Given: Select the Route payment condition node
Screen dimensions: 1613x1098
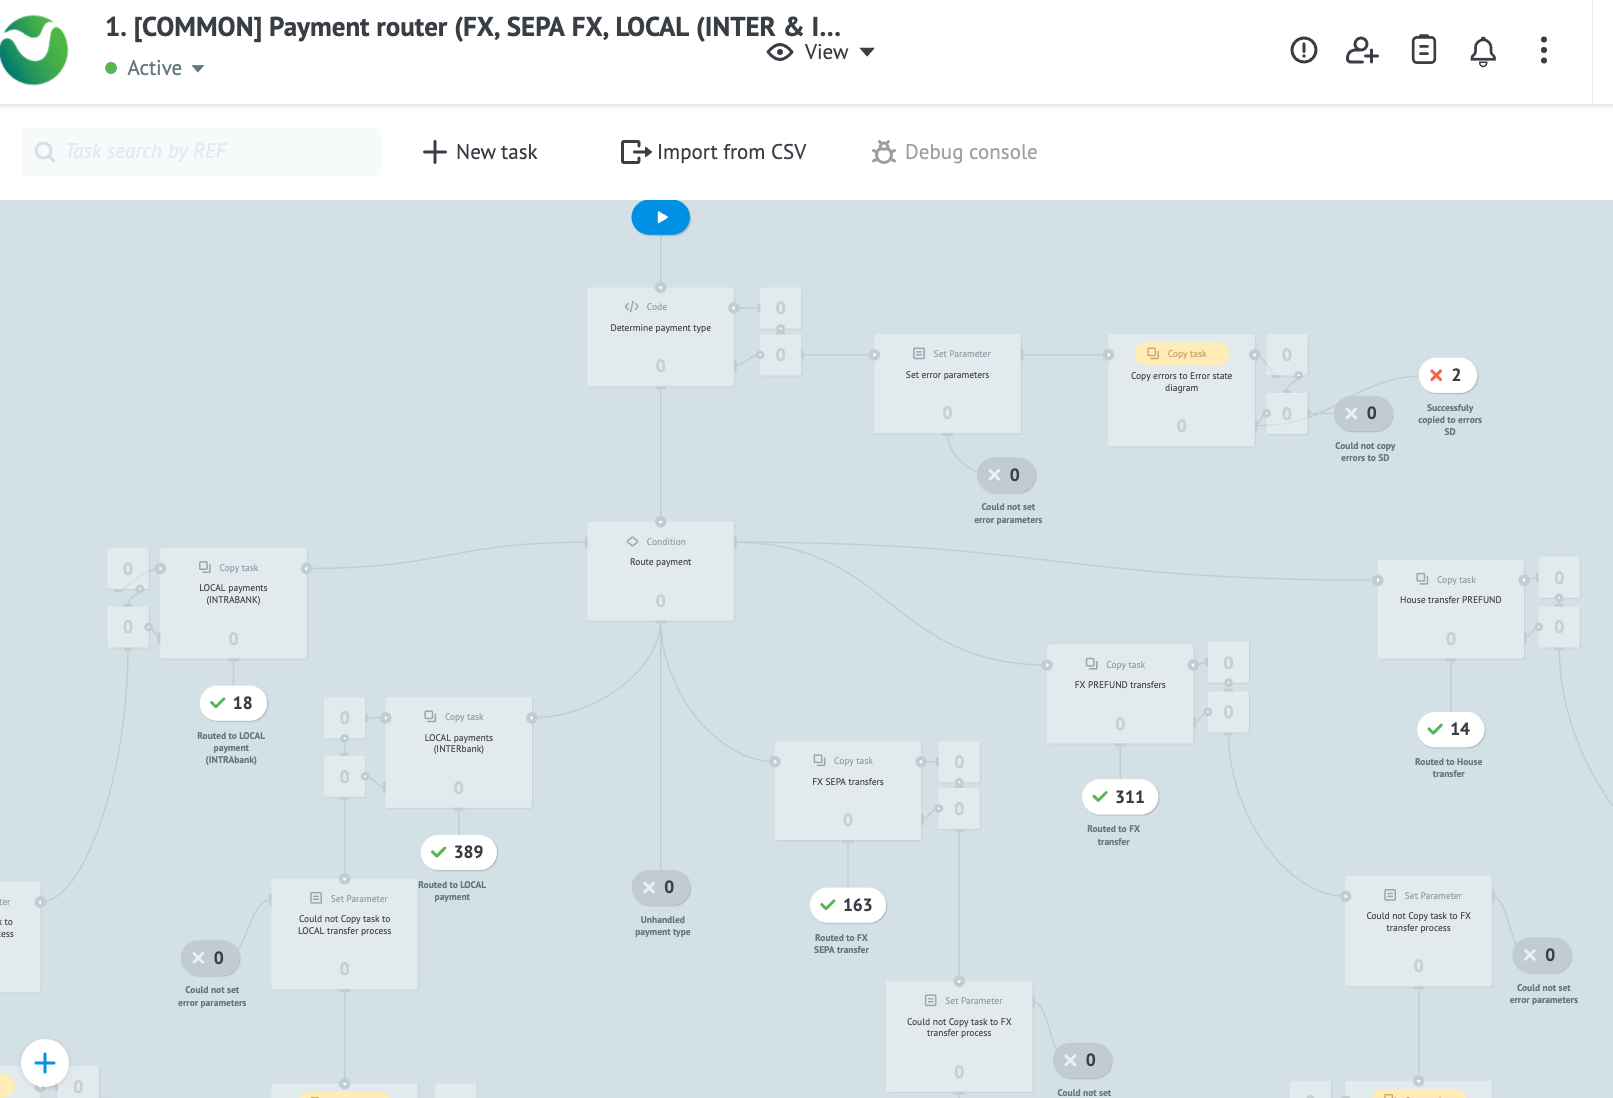Looking at the screenshot, I should point(660,570).
